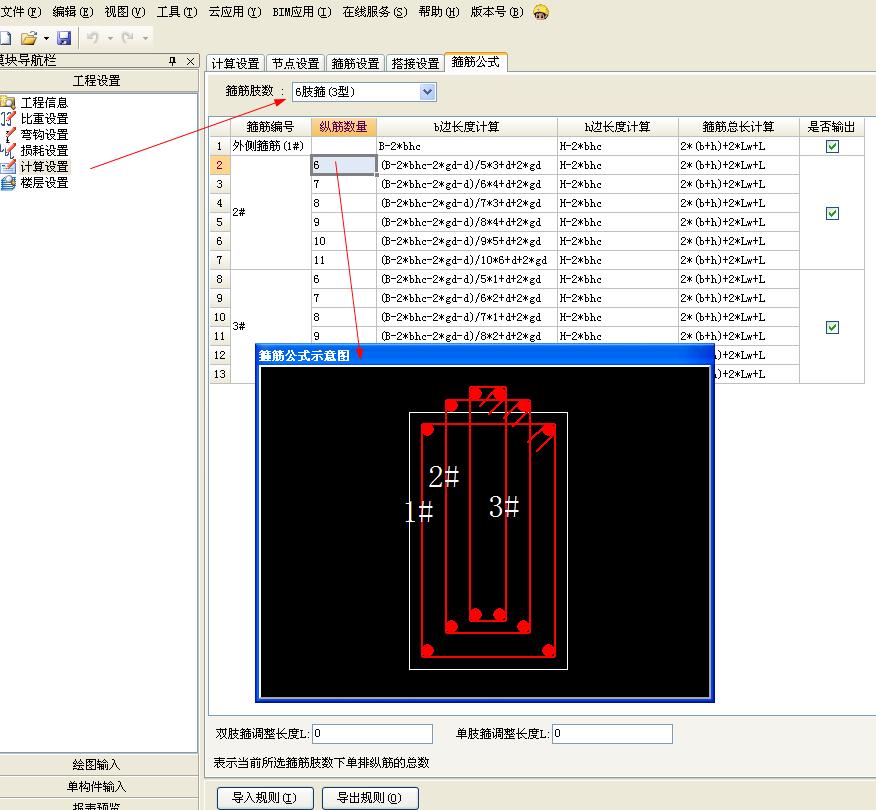Click the 导出规则 button
This screenshot has height=810, width=876.
point(370,798)
